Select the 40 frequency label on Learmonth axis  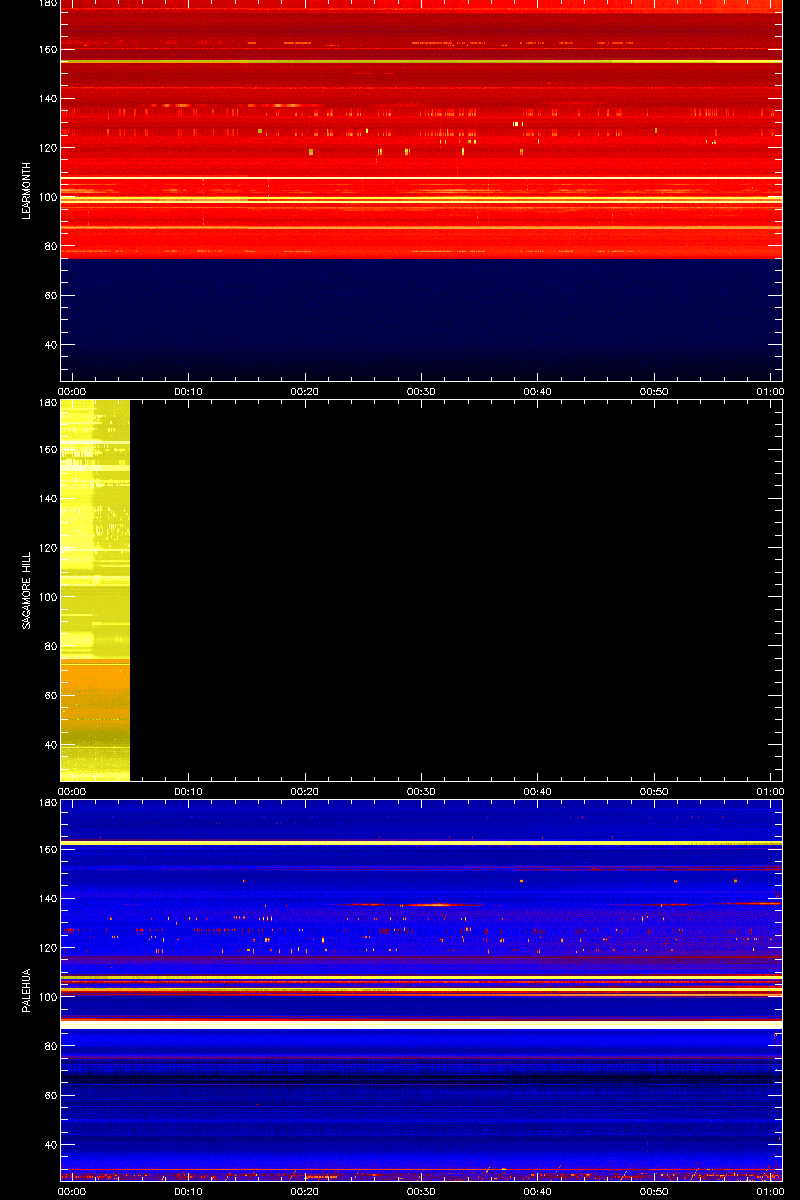[x=50, y=345]
